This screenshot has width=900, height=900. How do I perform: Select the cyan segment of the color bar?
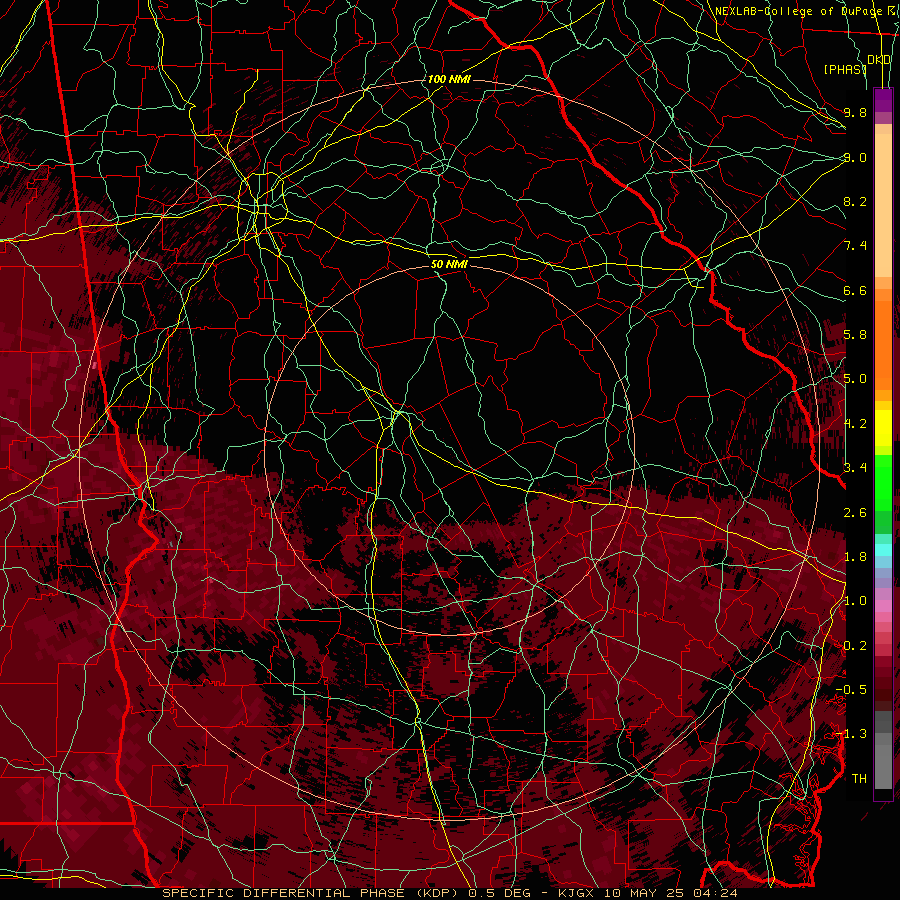[883, 550]
